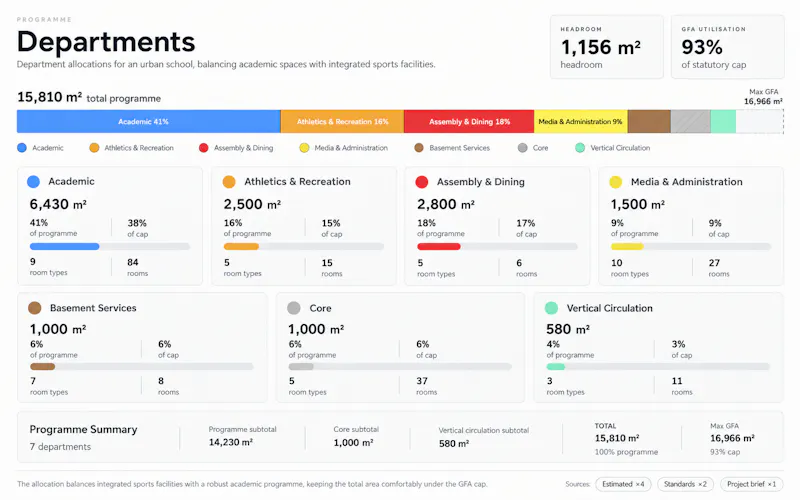Select the yellow Media & Administration legend dot
Screen dimensions: 800x500
click(304, 148)
